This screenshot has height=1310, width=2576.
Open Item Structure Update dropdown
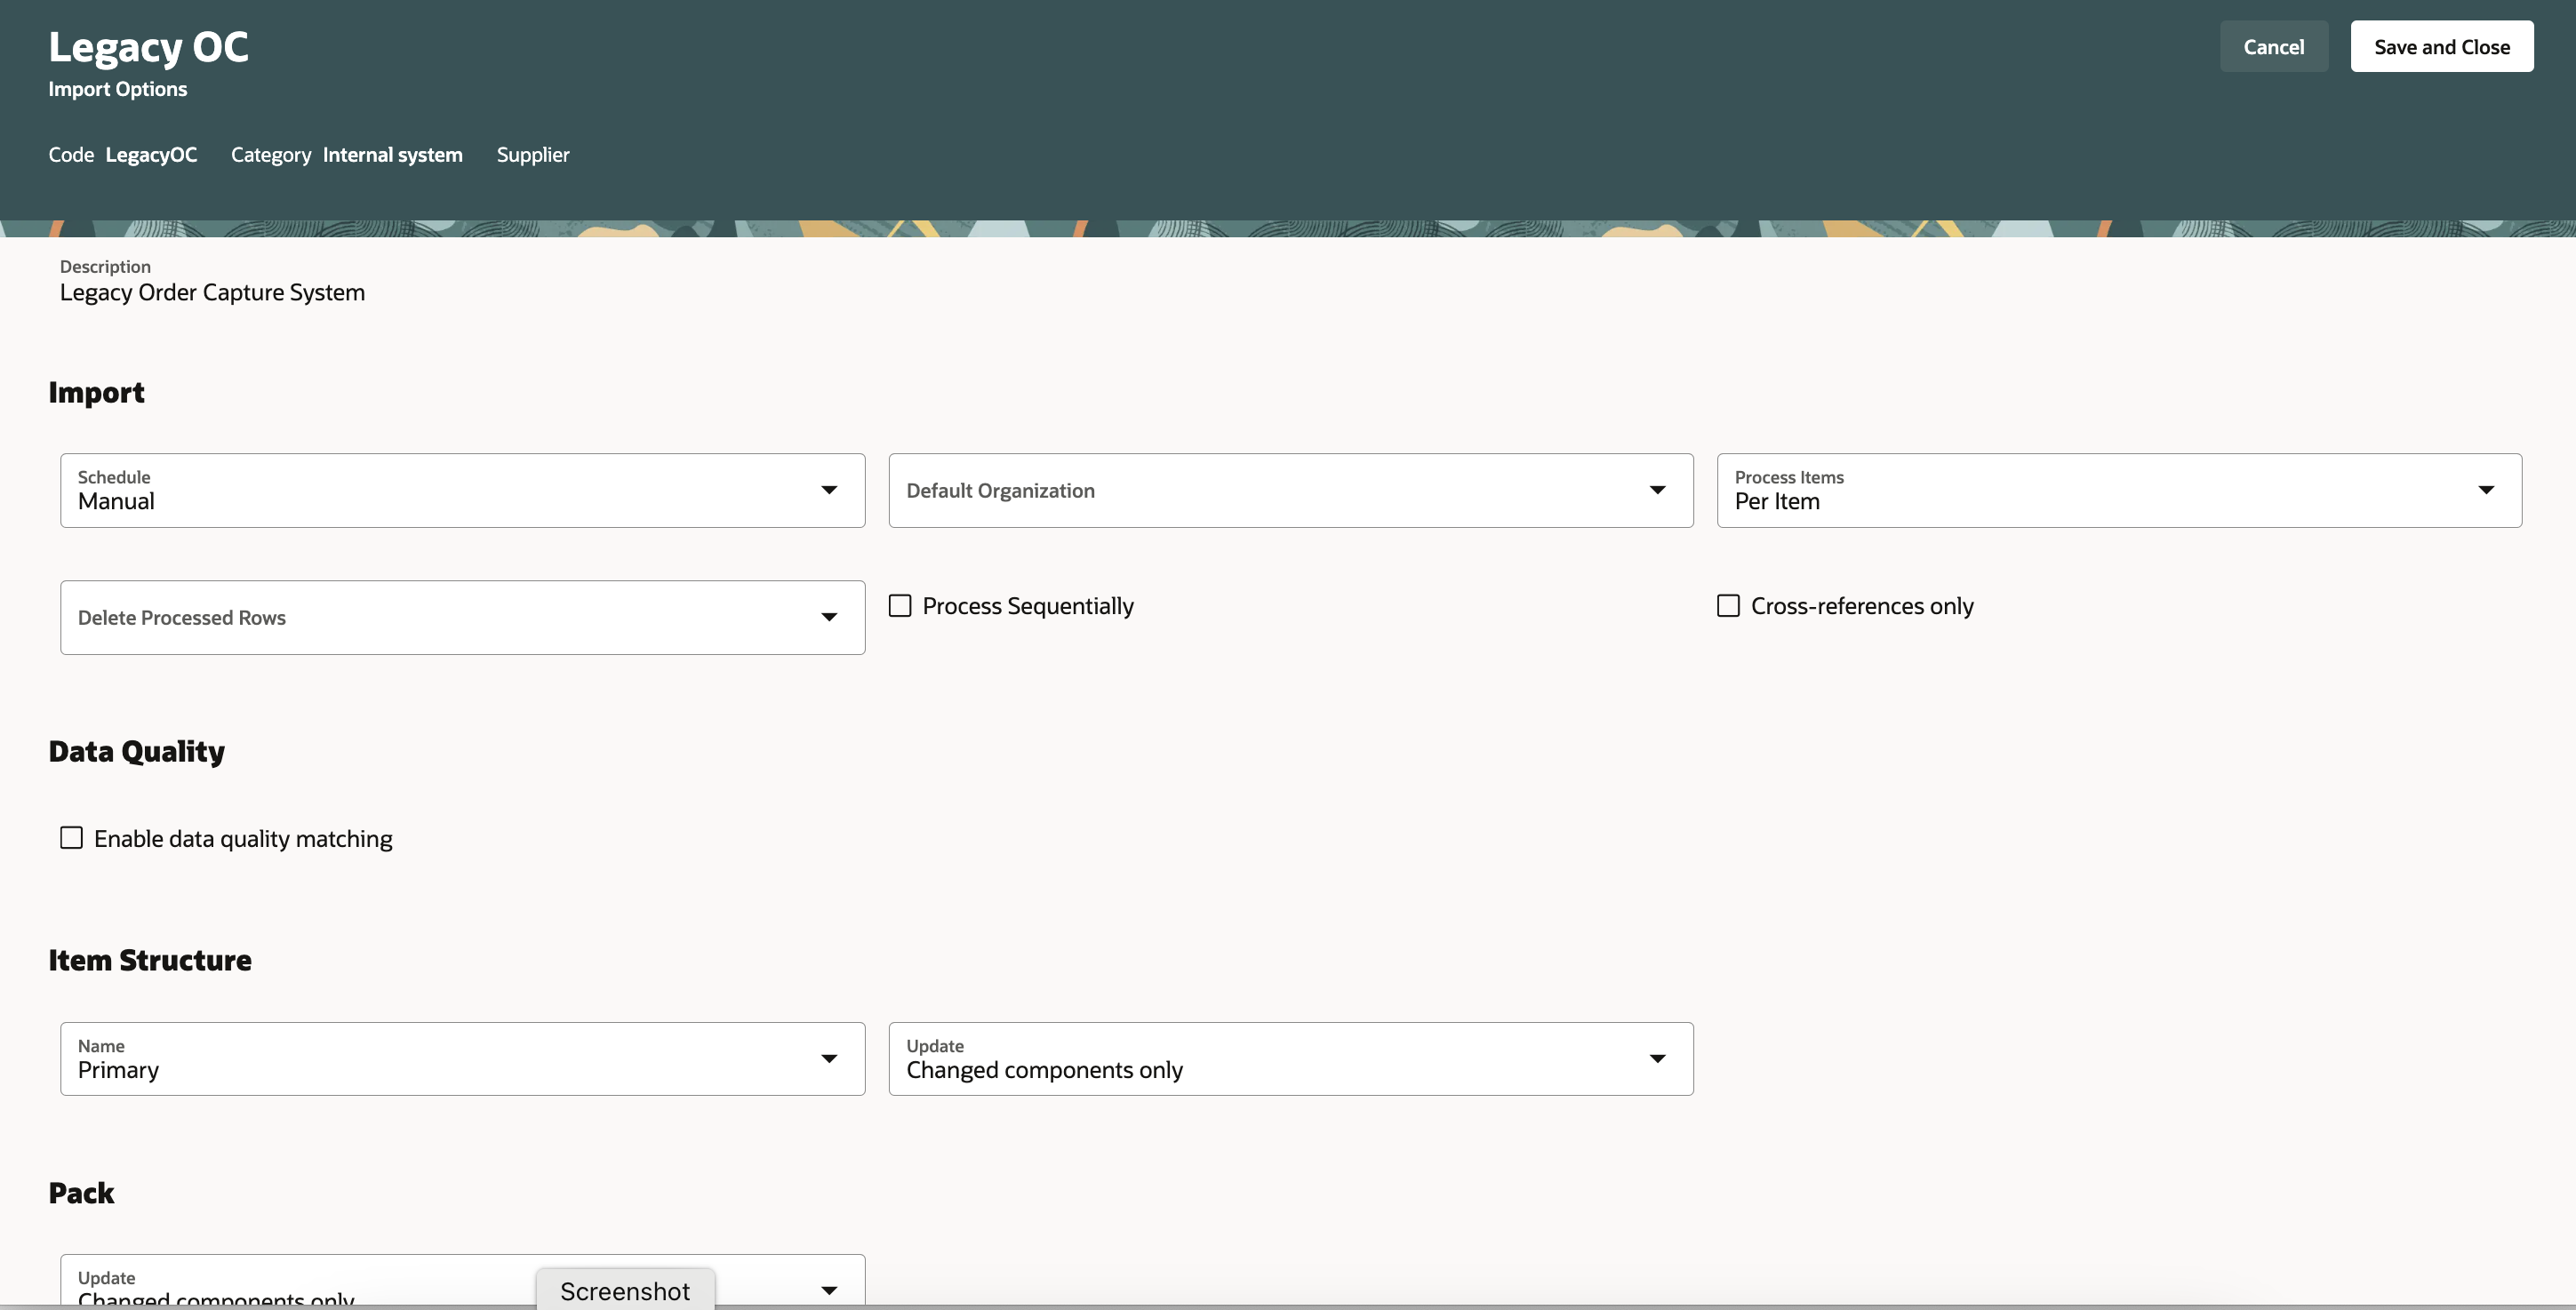[1655, 1058]
